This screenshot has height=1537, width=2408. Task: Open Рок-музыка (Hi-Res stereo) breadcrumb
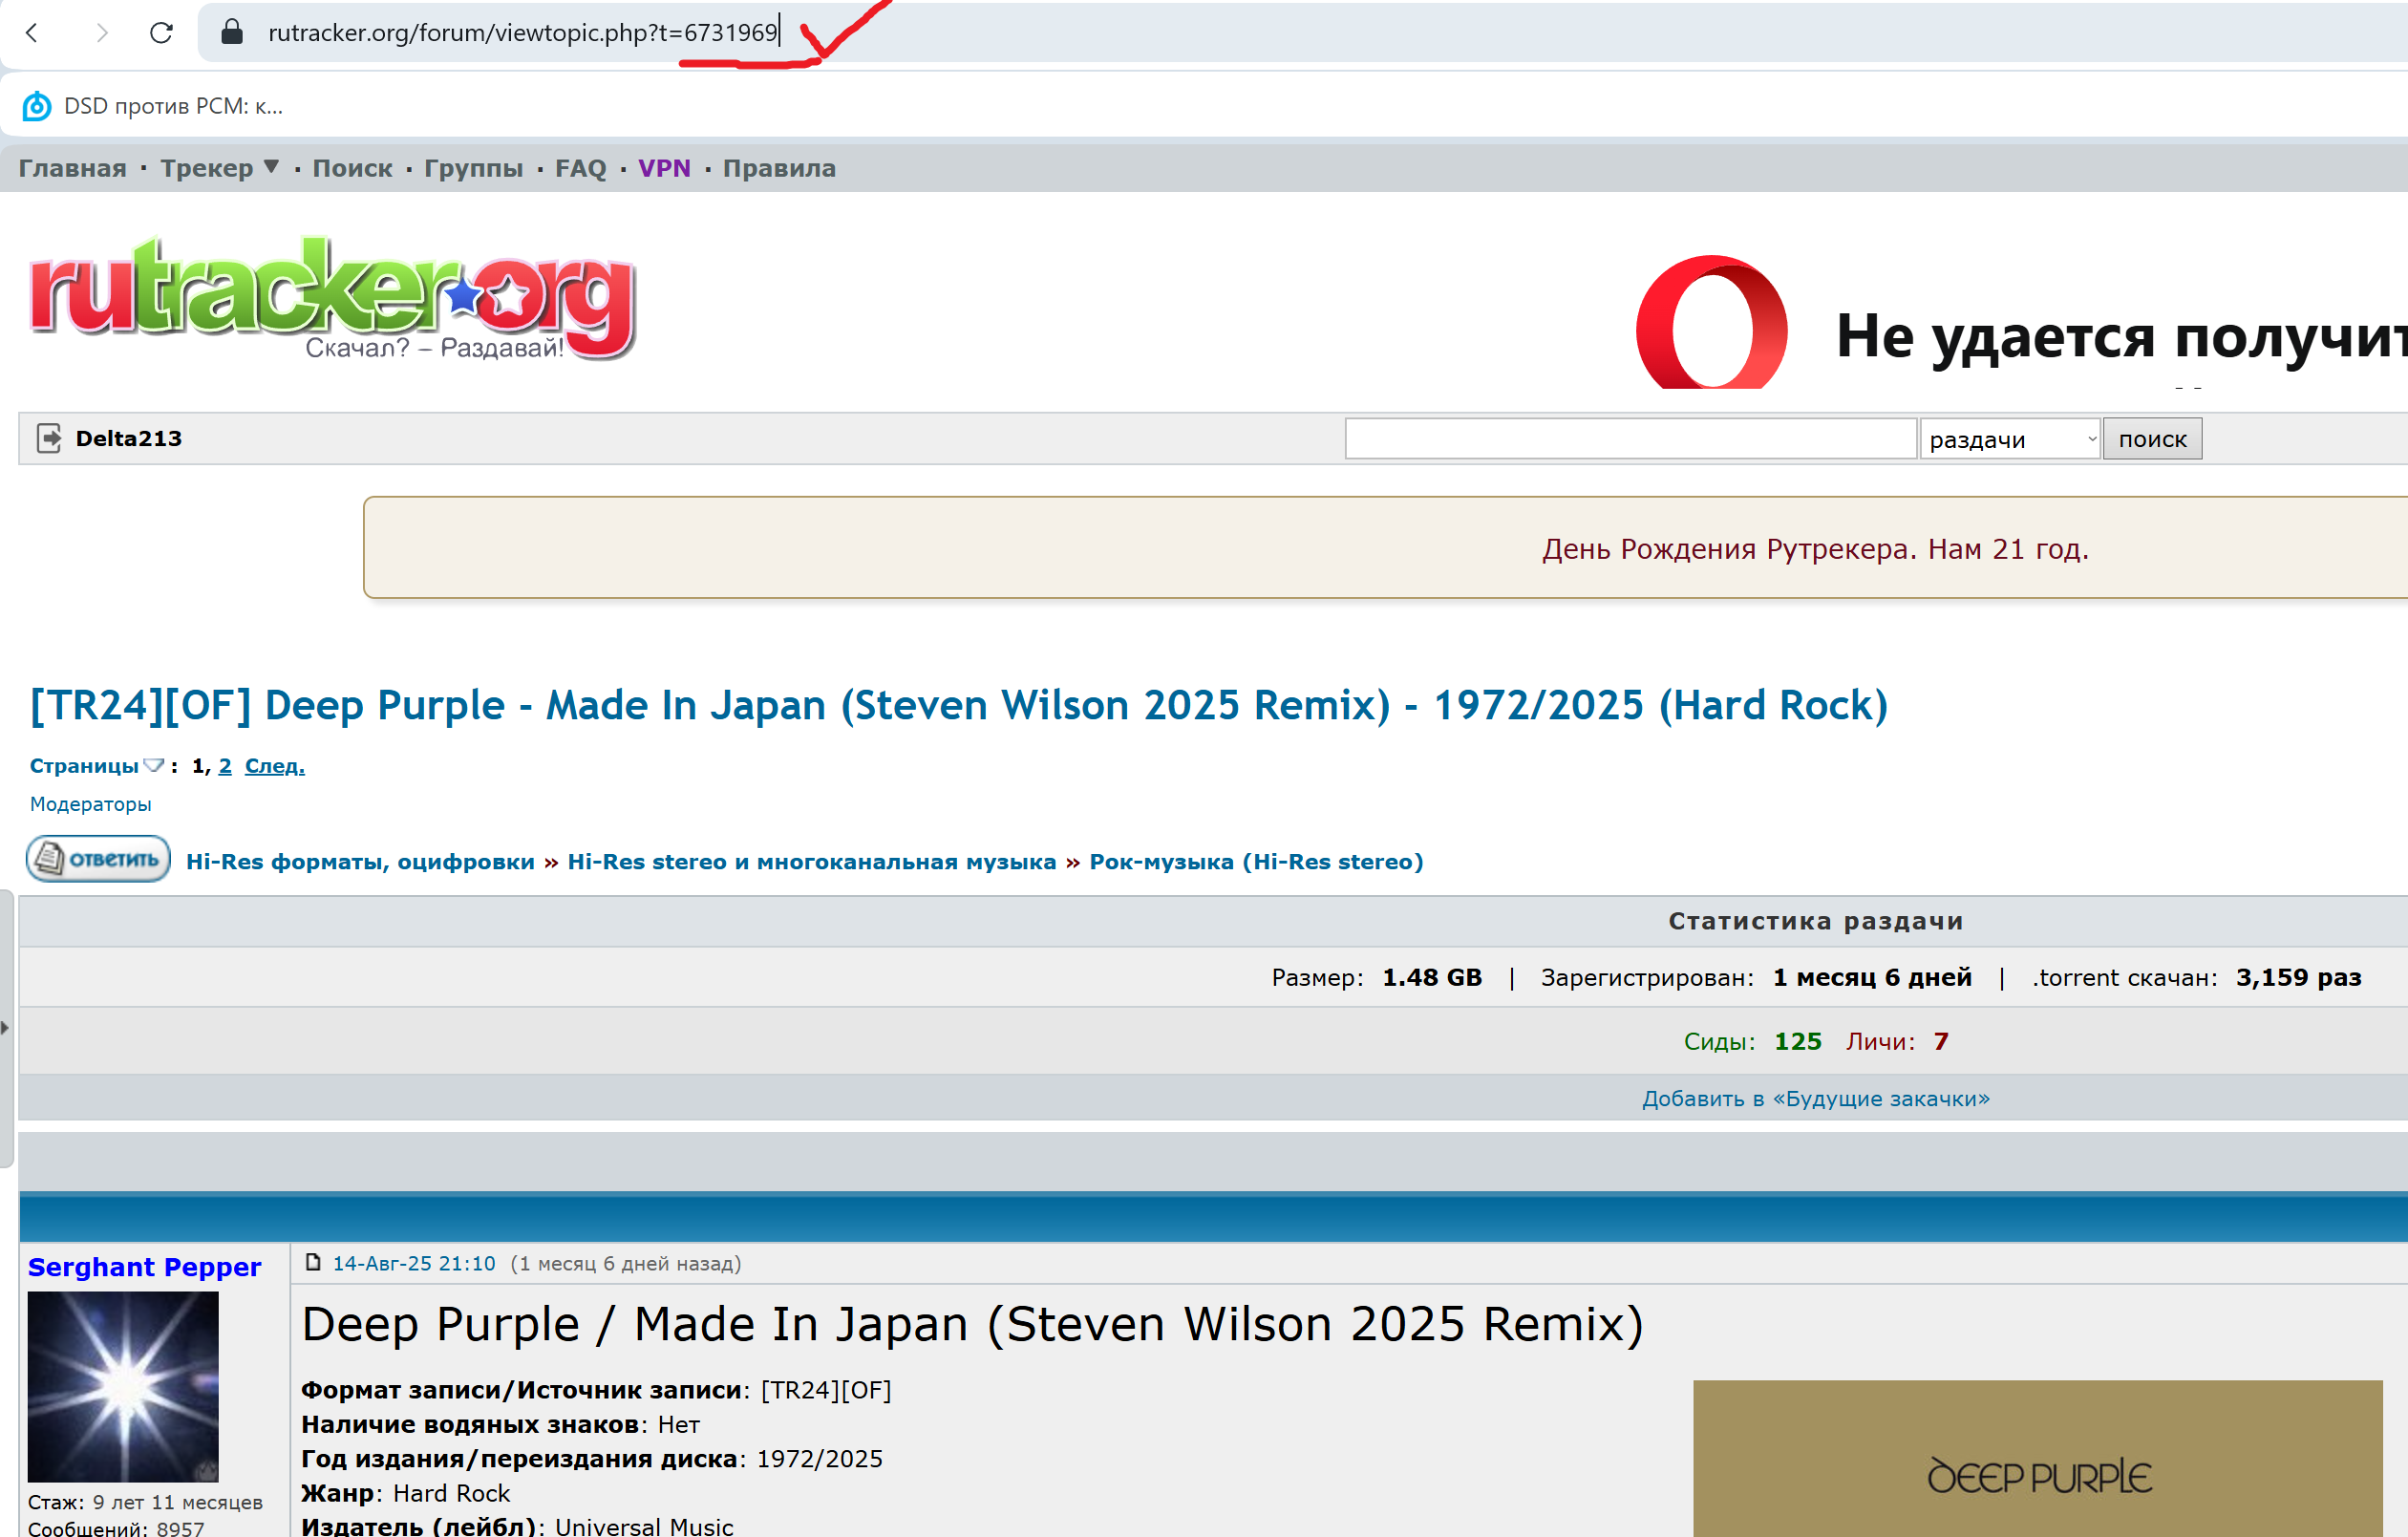pos(1256,862)
